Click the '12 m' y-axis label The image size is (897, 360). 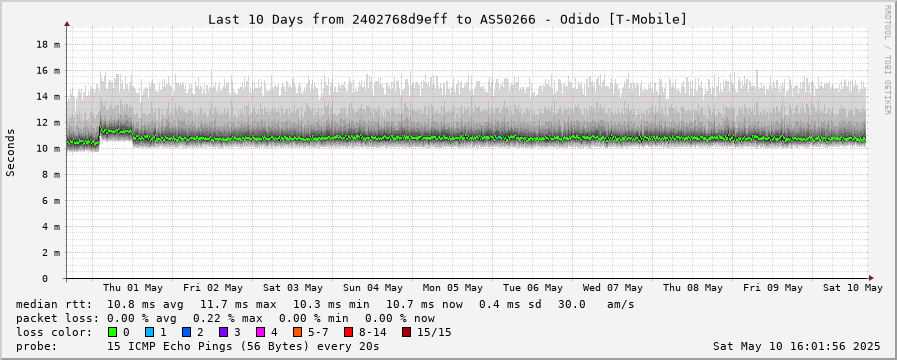click(x=48, y=123)
